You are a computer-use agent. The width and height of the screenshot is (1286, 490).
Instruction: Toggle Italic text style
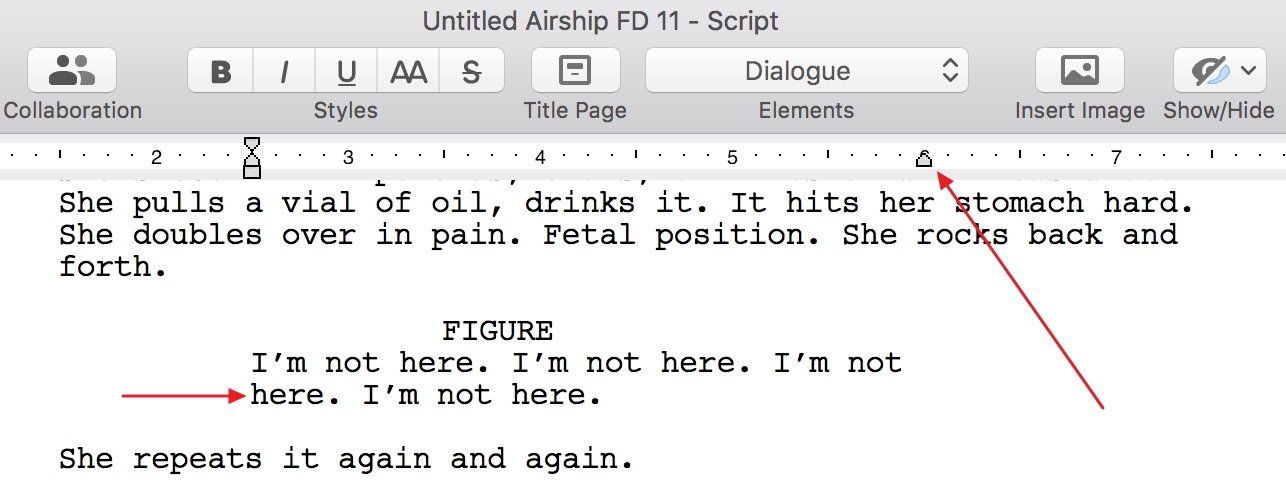click(x=284, y=71)
